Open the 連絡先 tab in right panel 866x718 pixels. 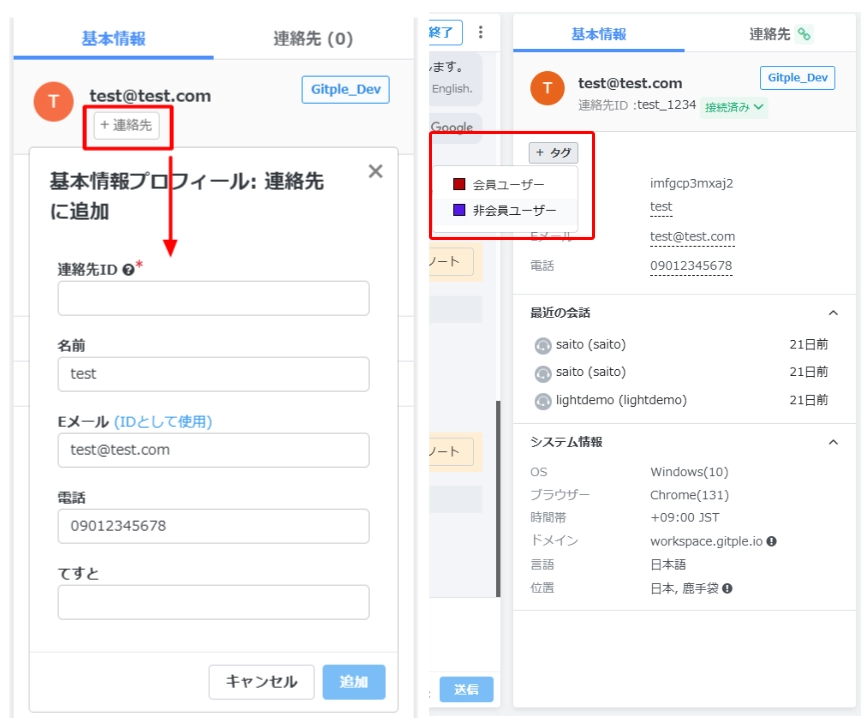770,34
